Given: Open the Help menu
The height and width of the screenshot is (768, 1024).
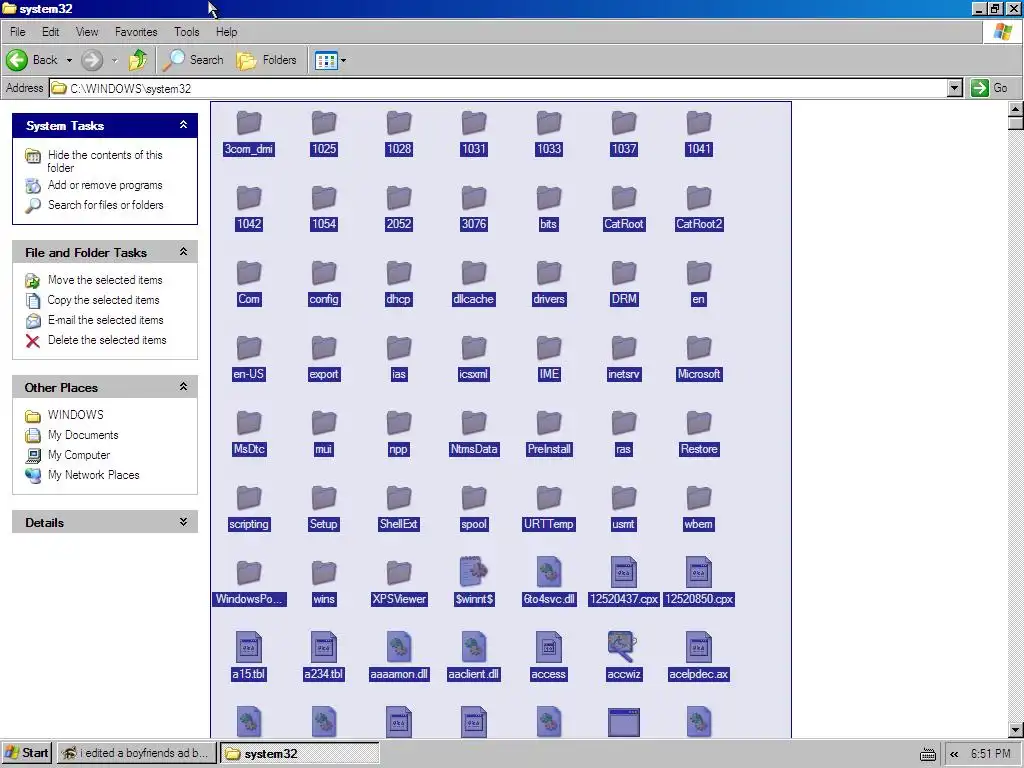Looking at the screenshot, I should click(227, 32).
